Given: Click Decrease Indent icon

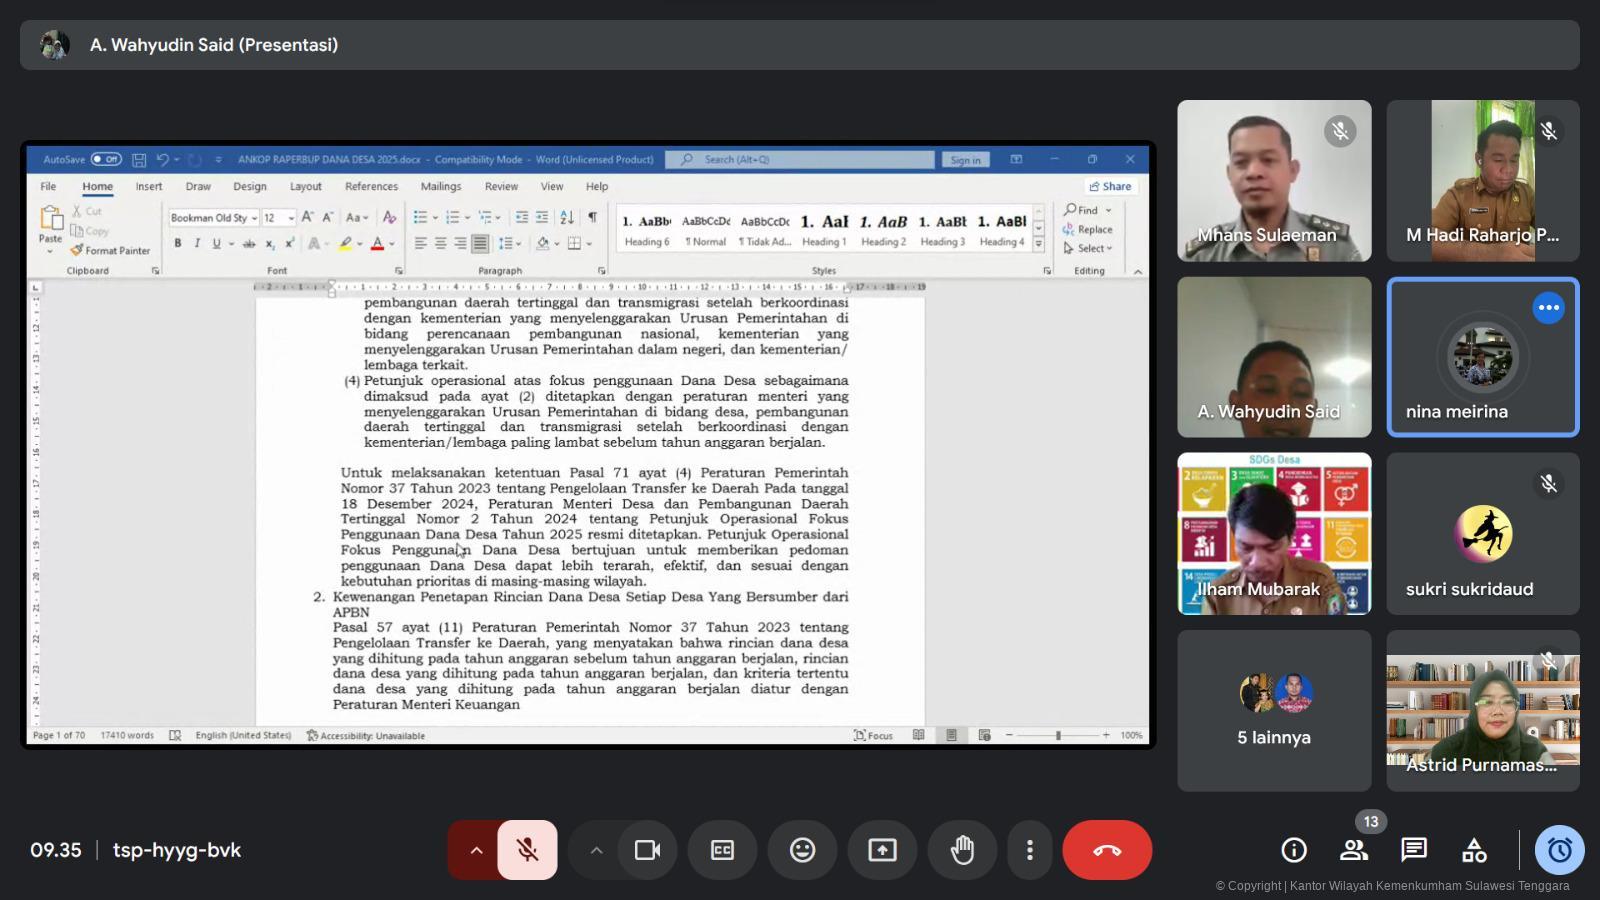Looking at the screenshot, I should [521, 217].
